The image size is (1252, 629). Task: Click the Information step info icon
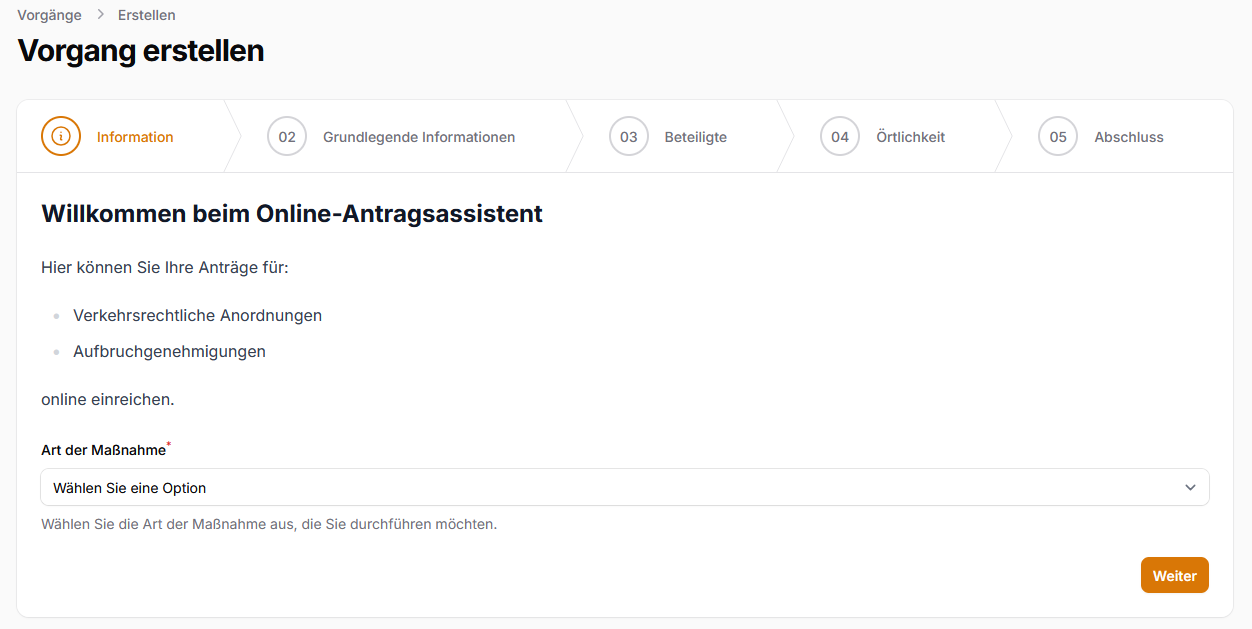(61, 136)
